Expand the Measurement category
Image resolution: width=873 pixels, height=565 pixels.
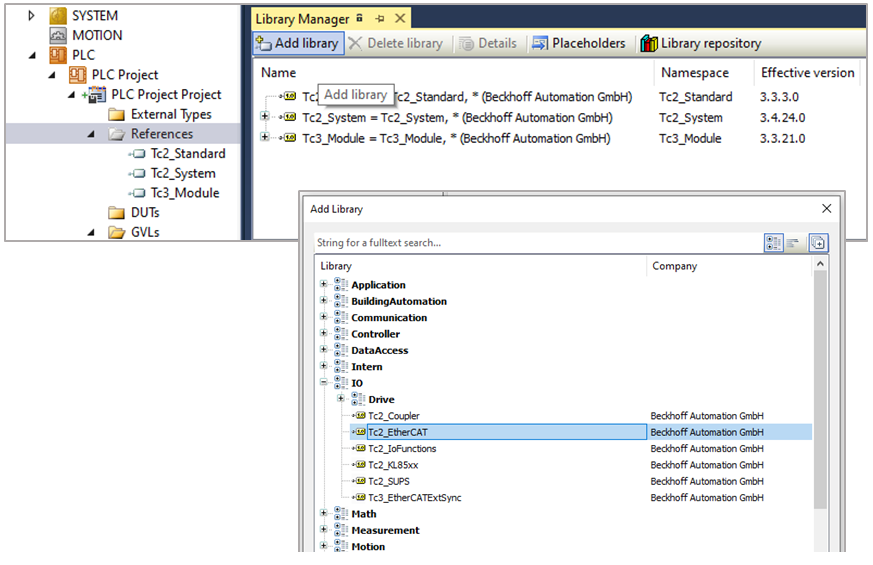tap(323, 529)
